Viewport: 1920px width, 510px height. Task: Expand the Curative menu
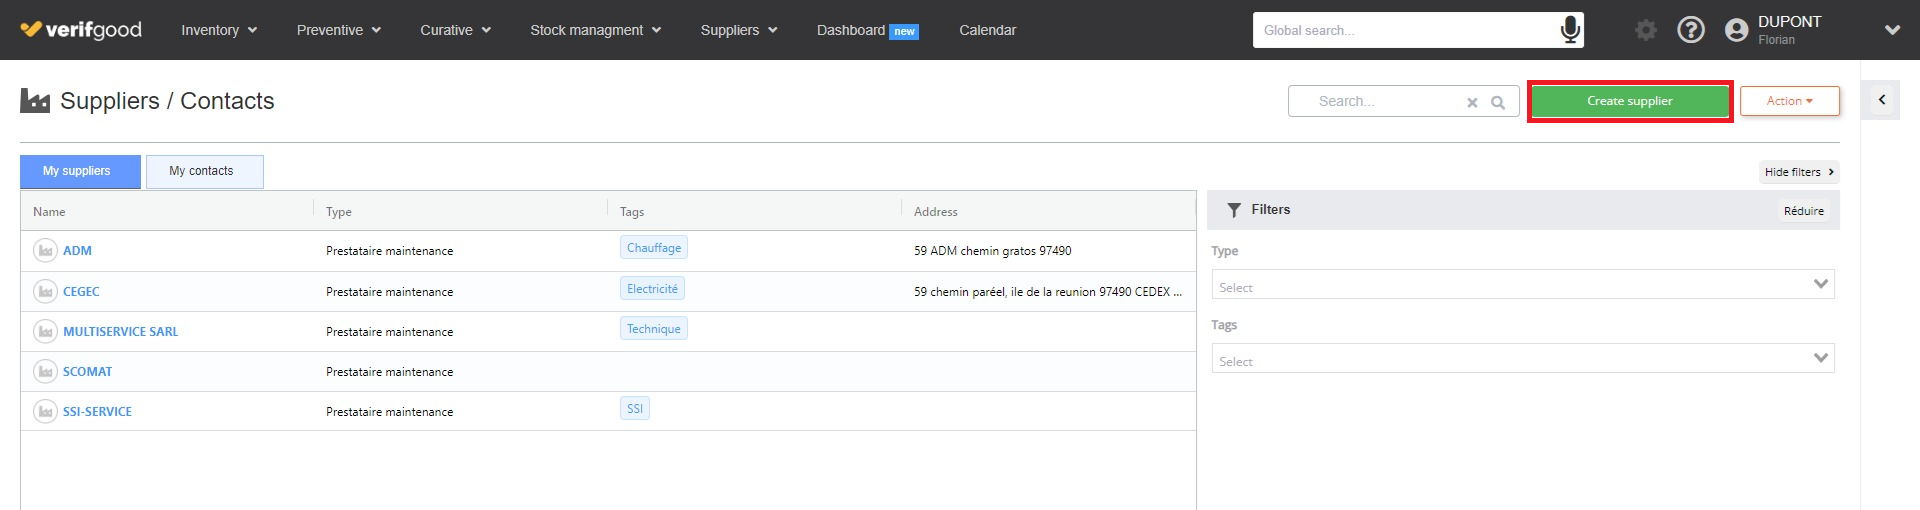[456, 30]
